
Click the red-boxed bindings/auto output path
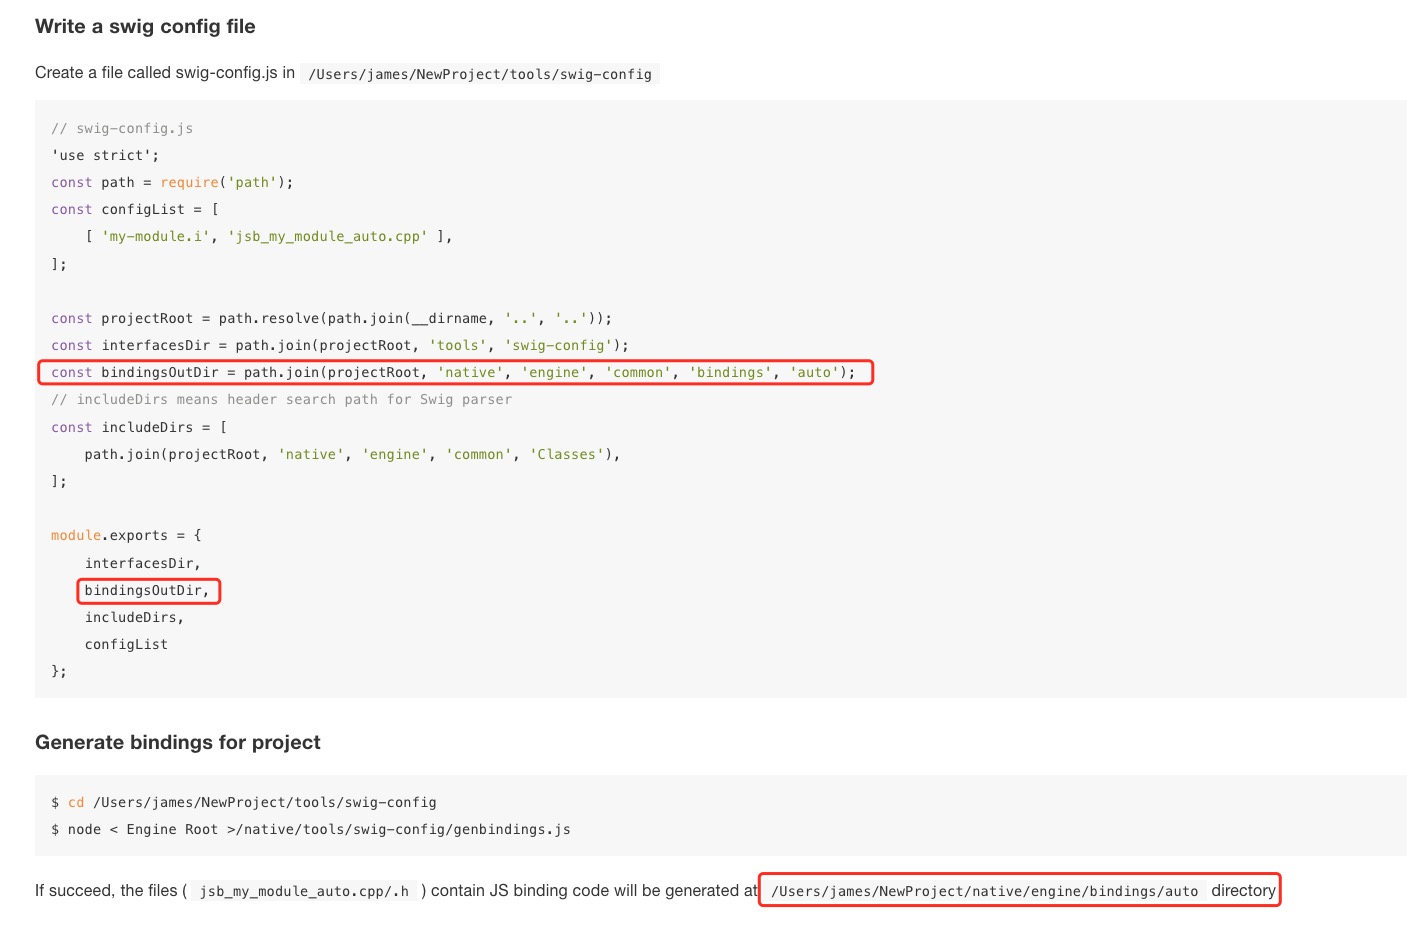tap(984, 891)
